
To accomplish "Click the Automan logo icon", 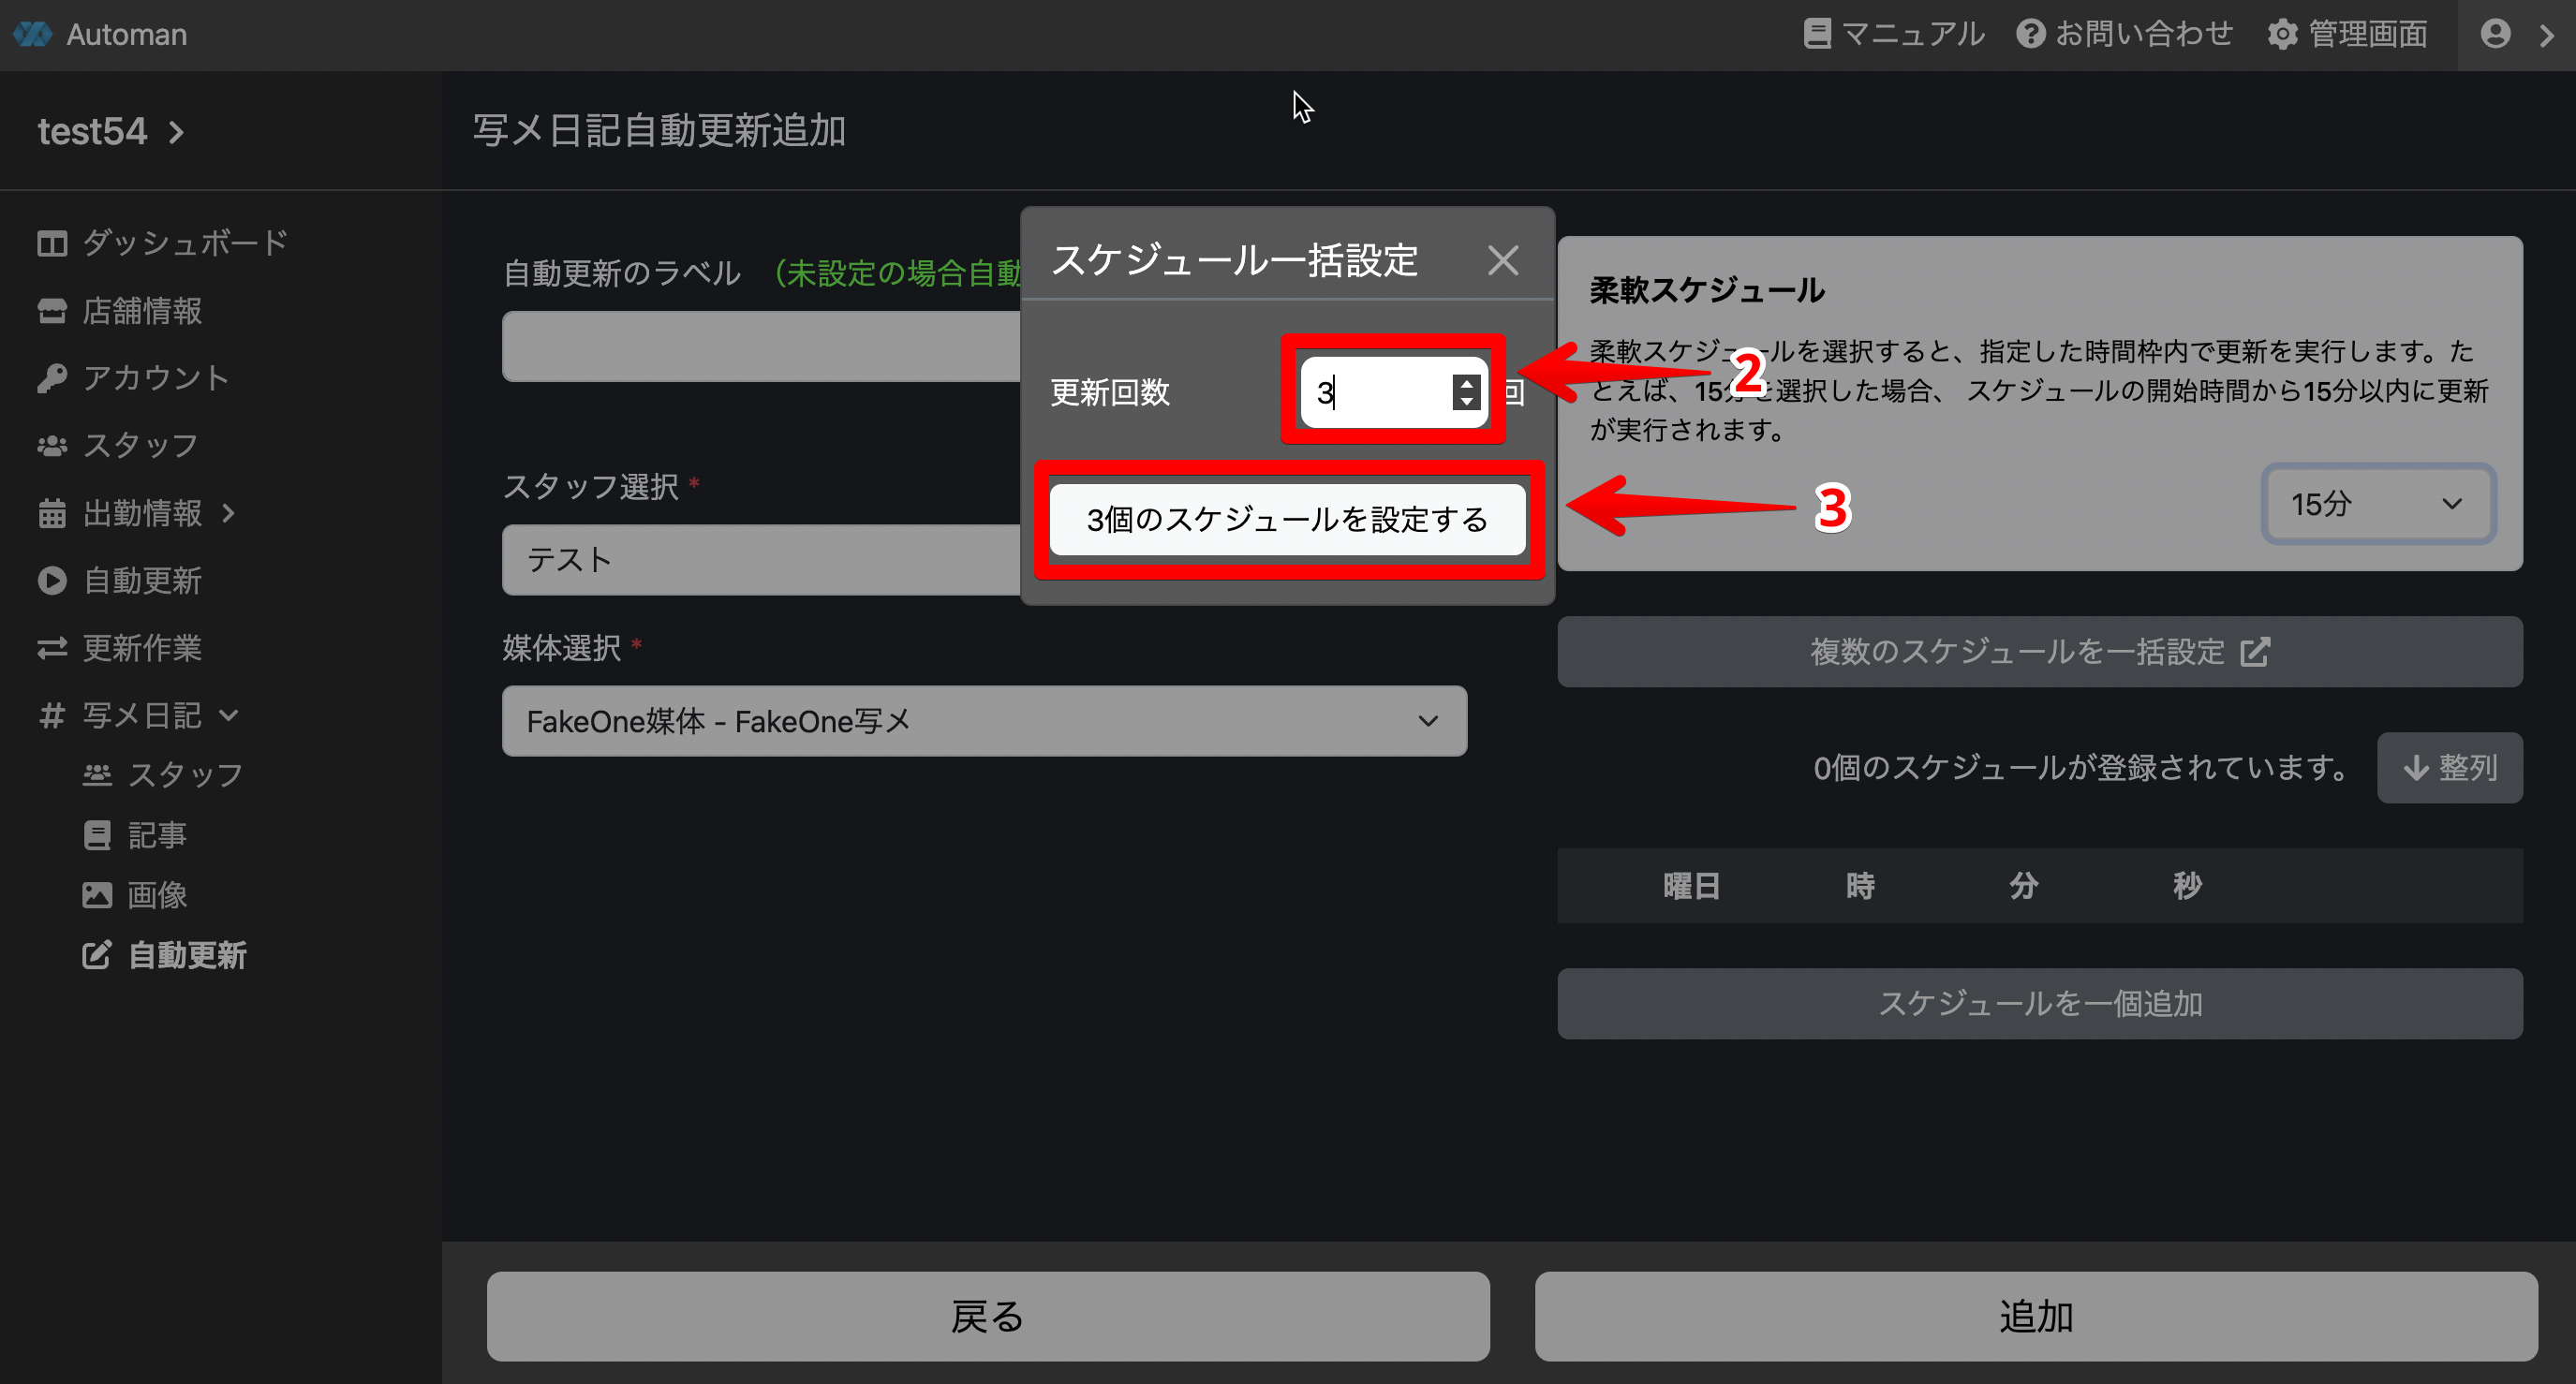I will tap(32, 34).
